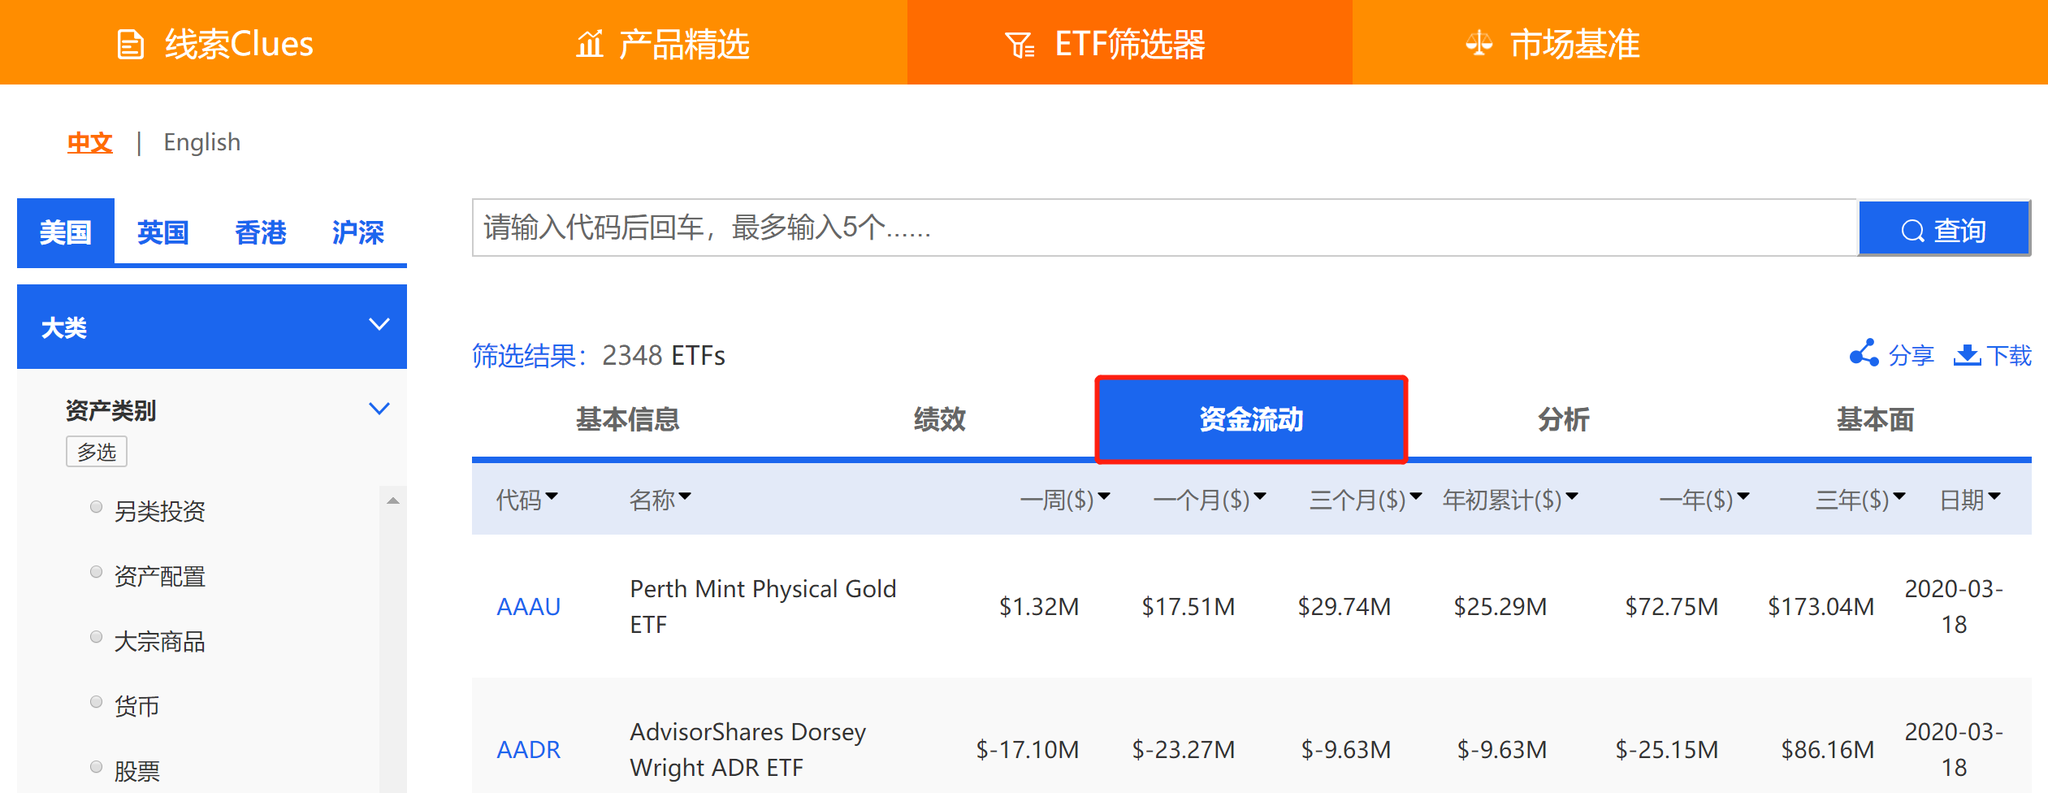Click the 筛选结果 2348 ETFs label
This screenshot has width=2048, height=793.
pos(598,355)
